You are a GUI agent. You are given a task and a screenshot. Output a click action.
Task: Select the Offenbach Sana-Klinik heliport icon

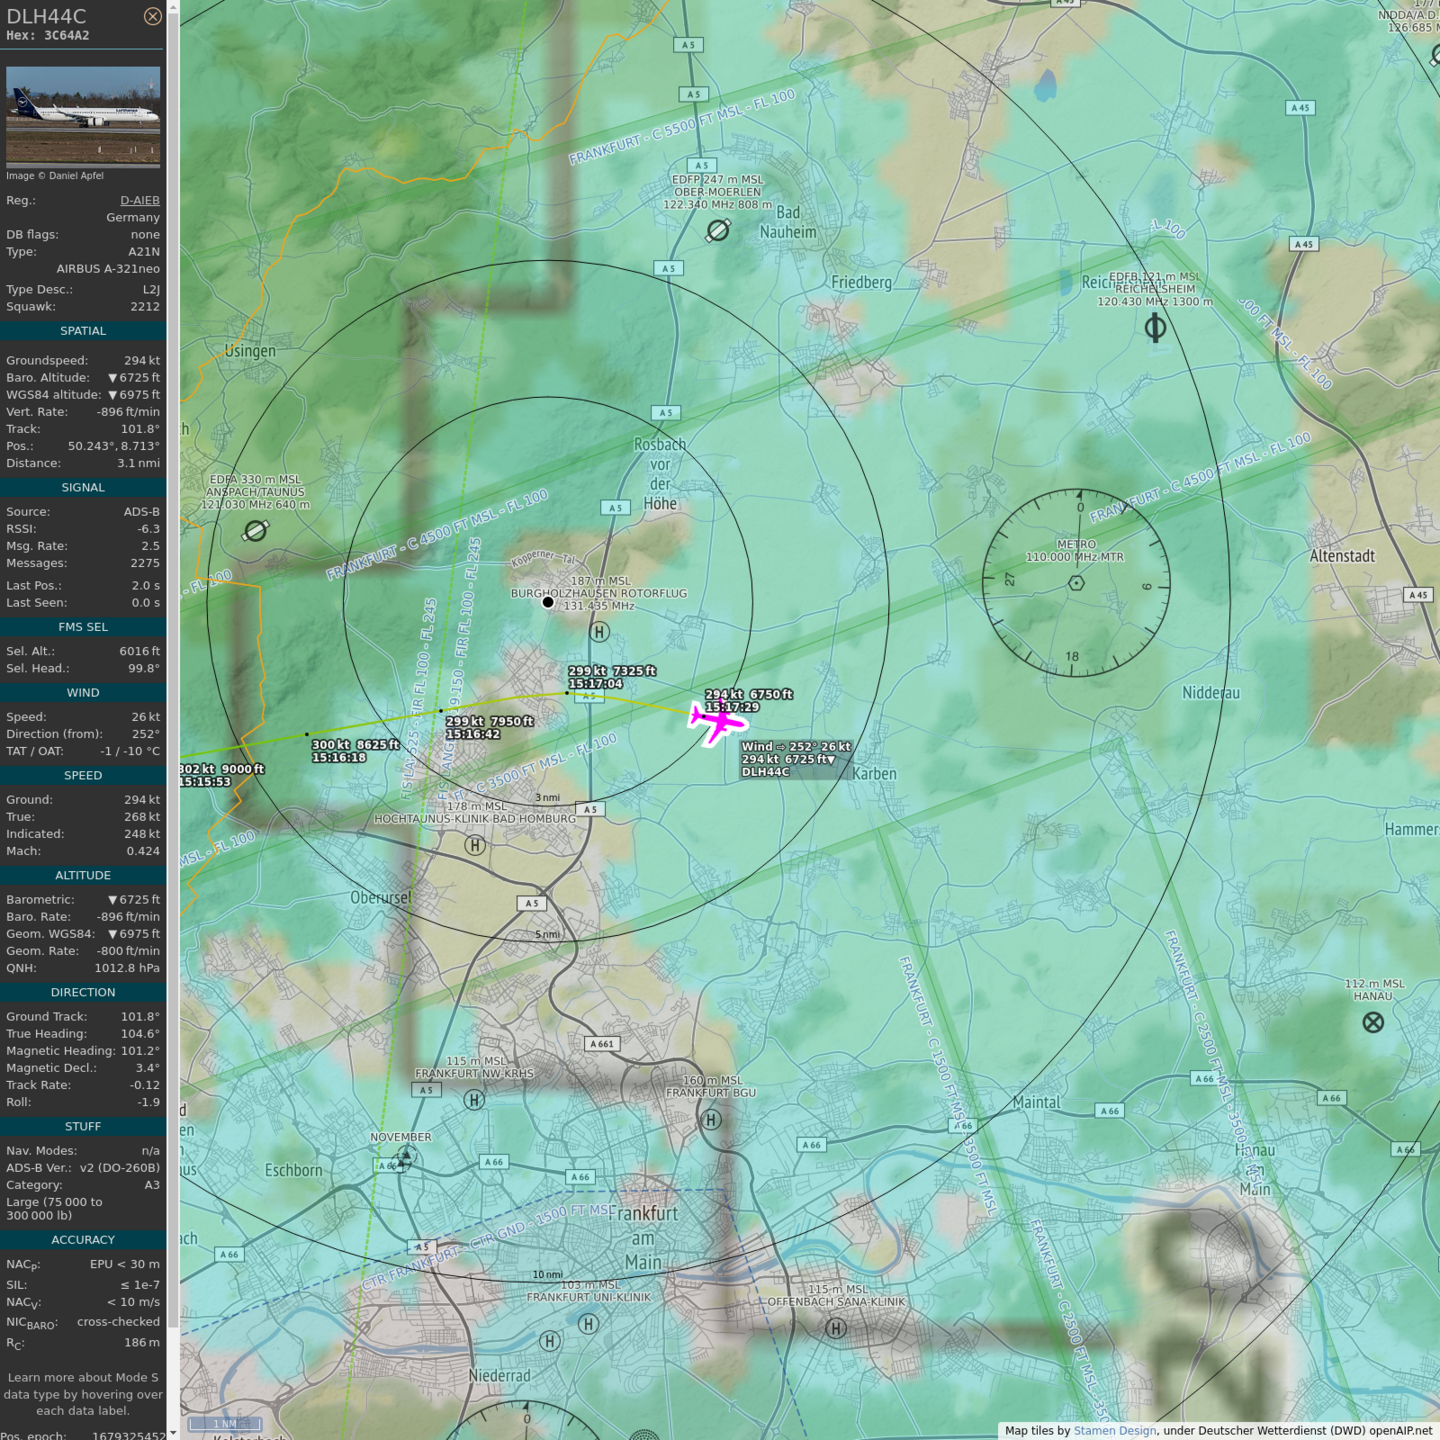pyautogui.click(x=836, y=1328)
